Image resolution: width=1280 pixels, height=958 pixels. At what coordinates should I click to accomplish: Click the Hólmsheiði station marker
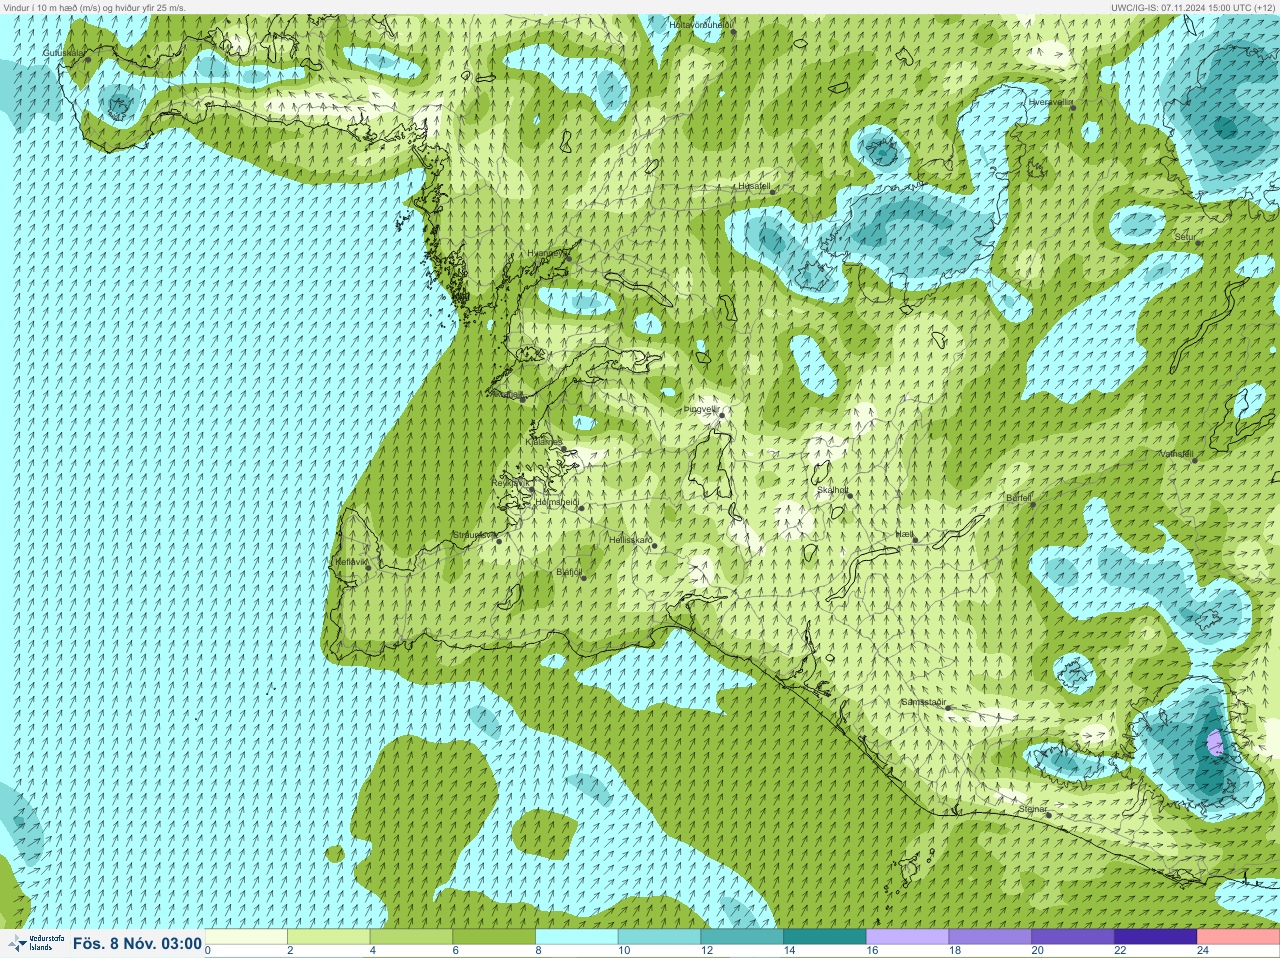[x=581, y=508]
